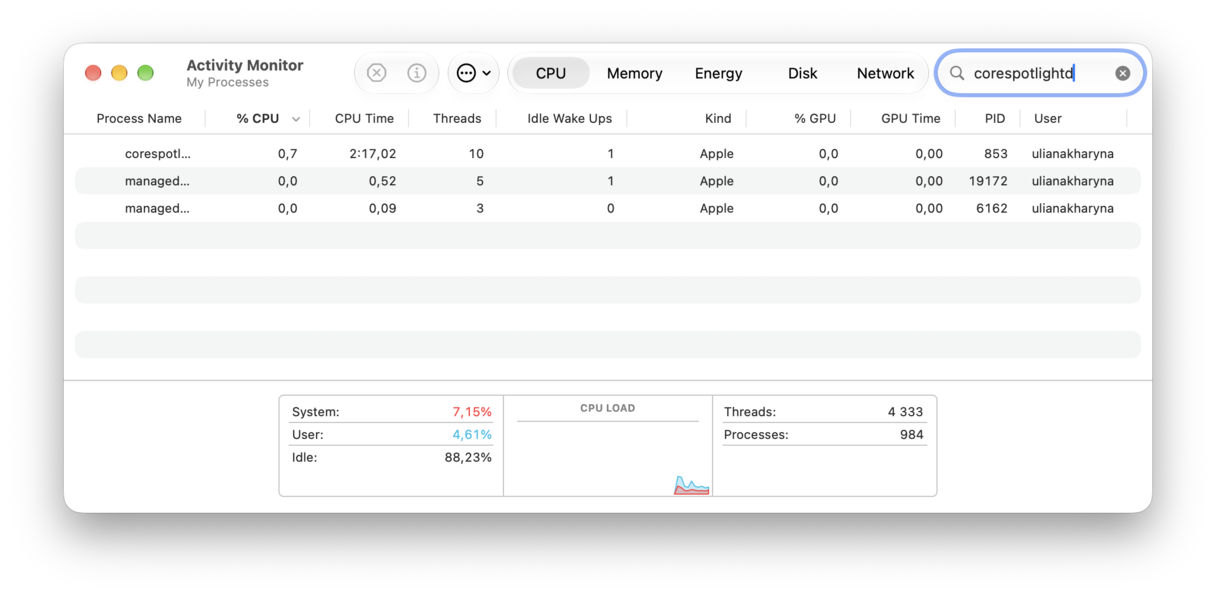
Task: Select the corespotl... process row
Action: coord(608,154)
